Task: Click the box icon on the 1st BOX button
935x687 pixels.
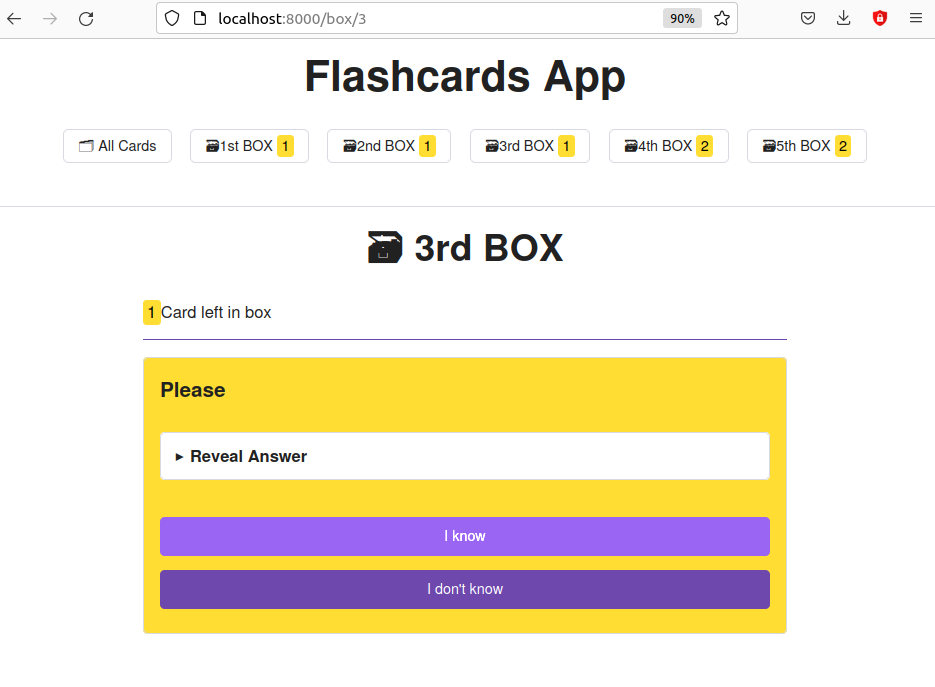Action: (210, 145)
